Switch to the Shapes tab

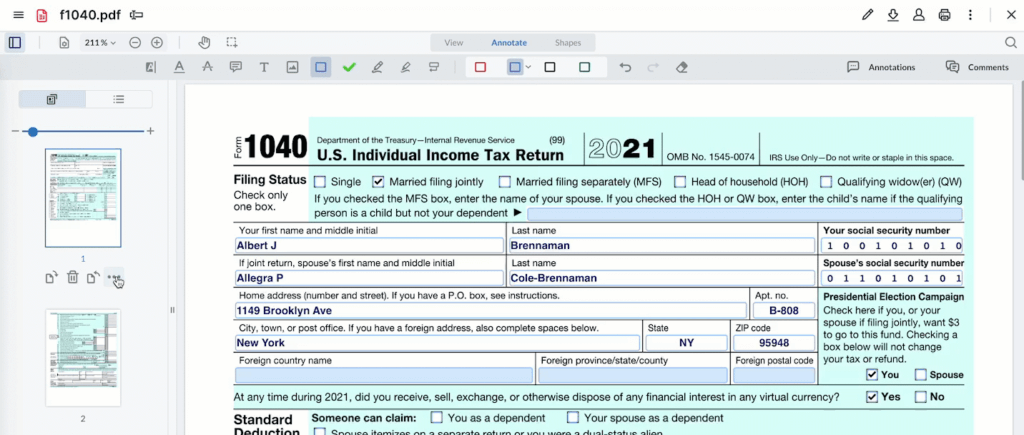[x=568, y=42]
